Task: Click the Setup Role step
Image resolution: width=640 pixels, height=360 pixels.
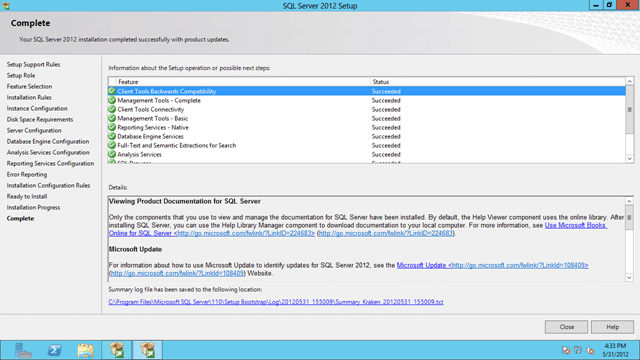Action: [x=21, y=76]
